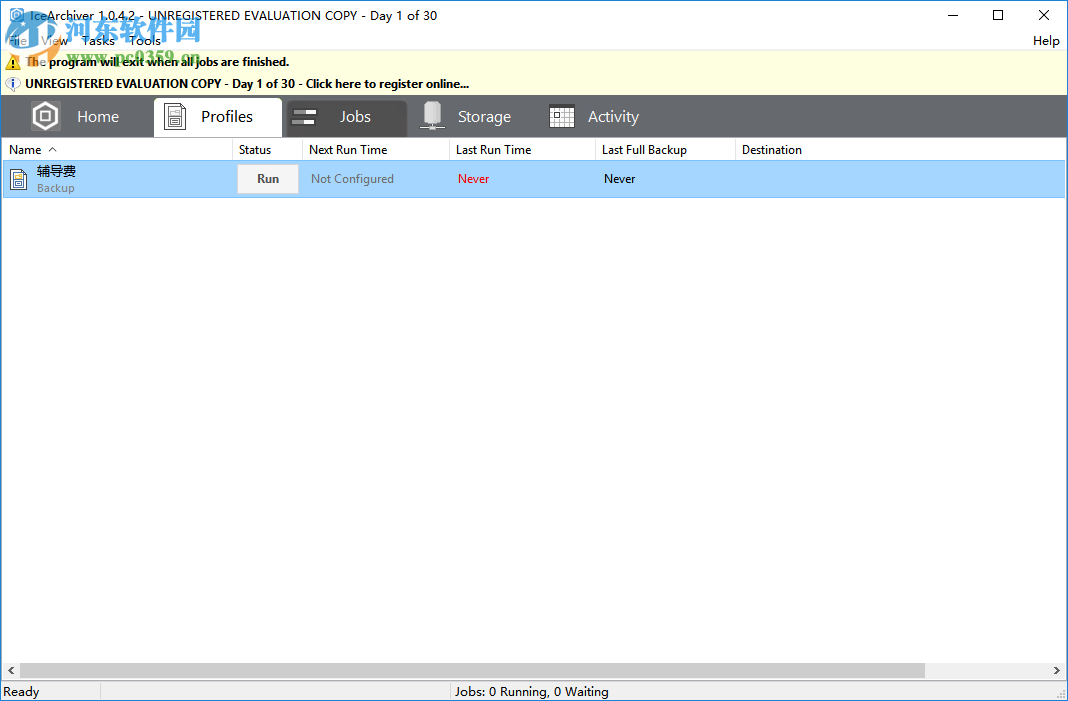Image resolution: width=1068 pixels, height=701 pixels.
Task: Open the Tools menu
Action: click(145, 41)
